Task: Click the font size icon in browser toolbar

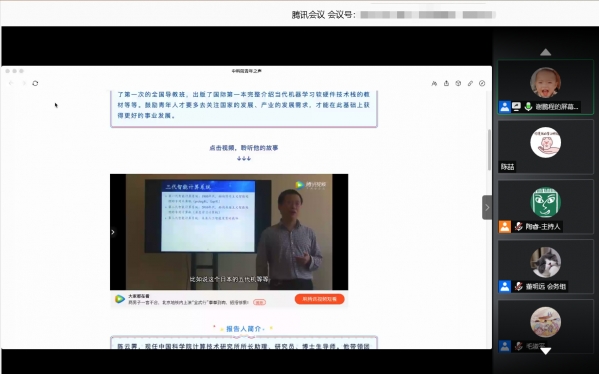Action: pyautogui.click(x=434, y=83)
